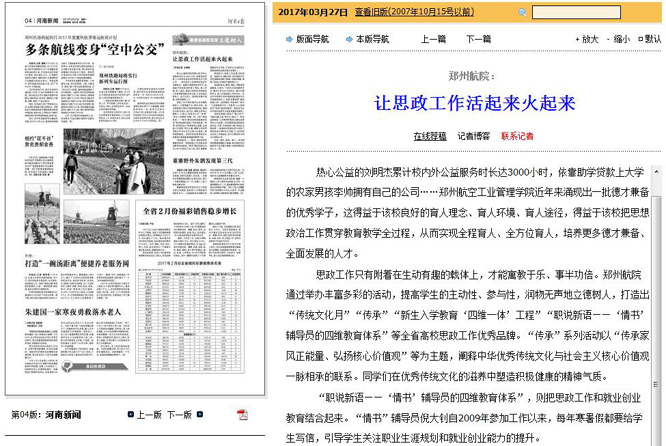The image size is (666, 446).
Task: Click the lottery sales data table on page
Action: (190, 322)
